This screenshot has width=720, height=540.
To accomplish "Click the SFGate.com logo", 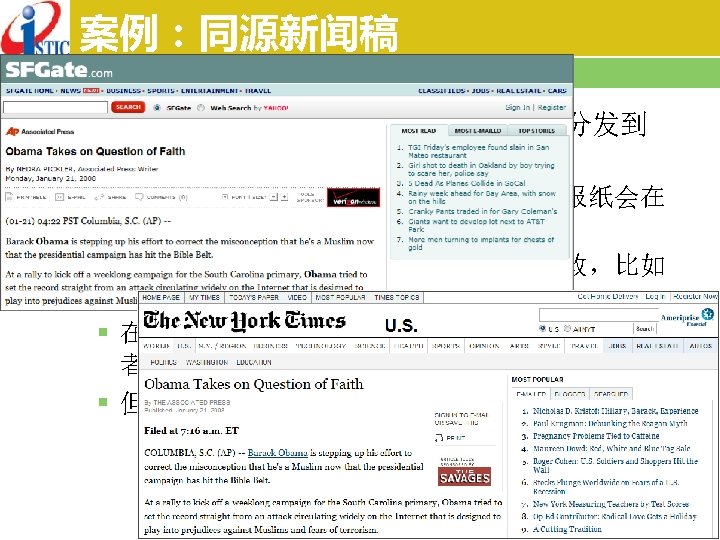I will pyautogui.click(x=59, y=70).
